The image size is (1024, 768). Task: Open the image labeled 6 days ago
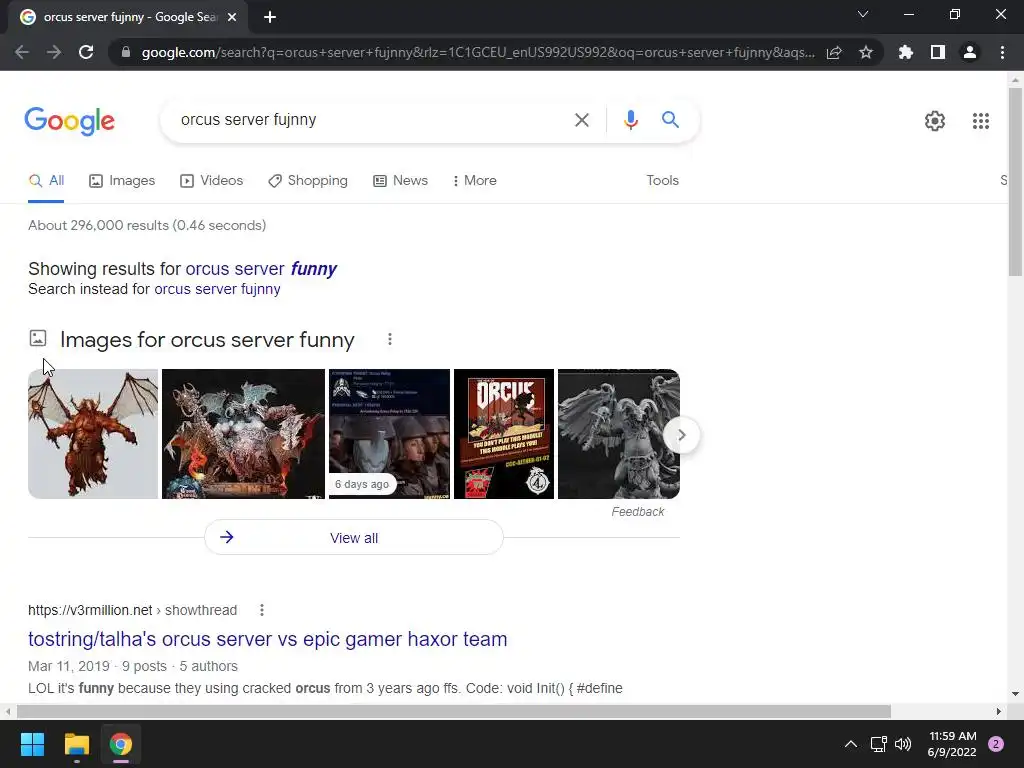389,434
